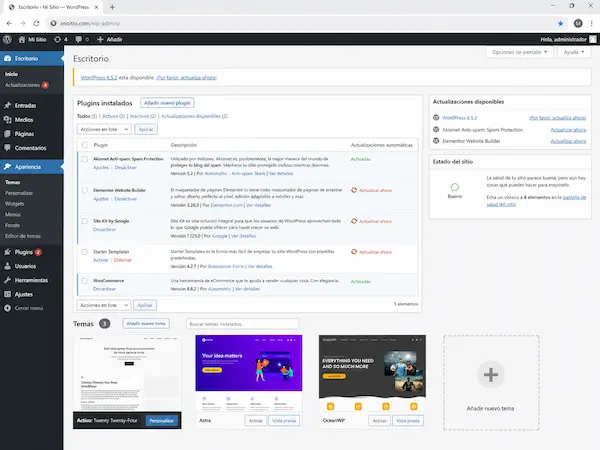Click the Apariencia brush icon in sidebar
This screenshot has height=450, width=600.
point(7,167)
